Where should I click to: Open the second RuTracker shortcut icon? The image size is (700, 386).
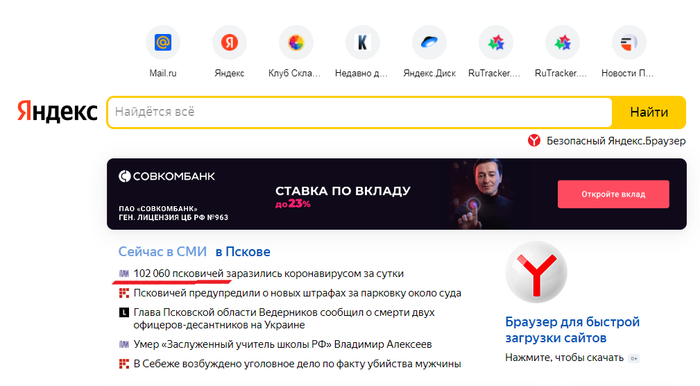(x=562, y=43)
